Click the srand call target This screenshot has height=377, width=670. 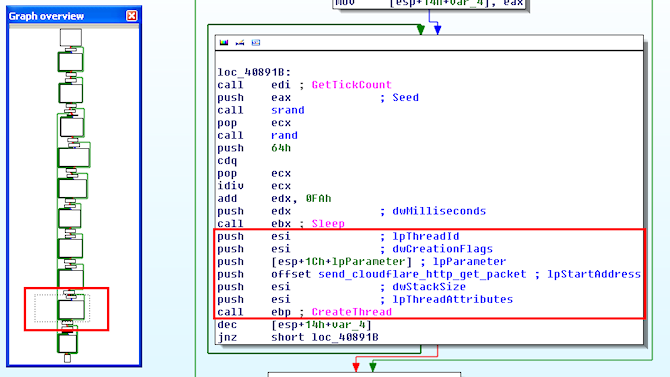(x=288, y=110)
